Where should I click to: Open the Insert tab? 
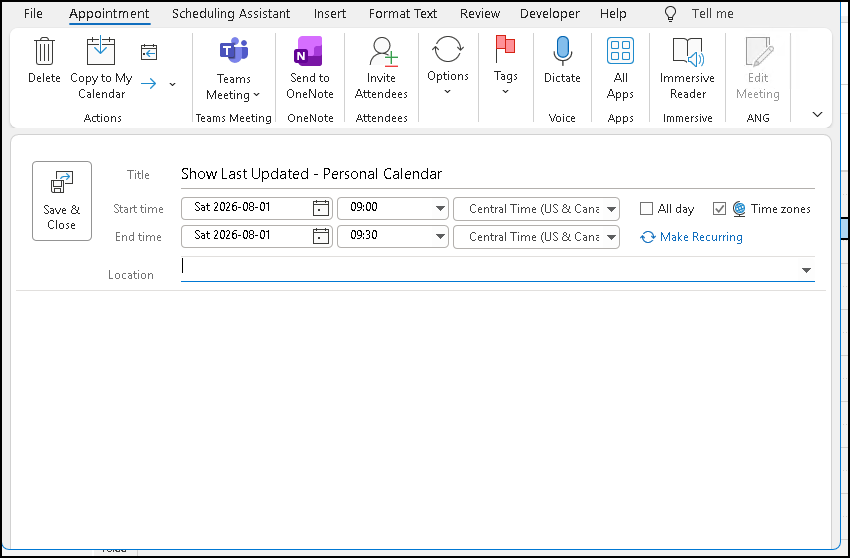330,14
